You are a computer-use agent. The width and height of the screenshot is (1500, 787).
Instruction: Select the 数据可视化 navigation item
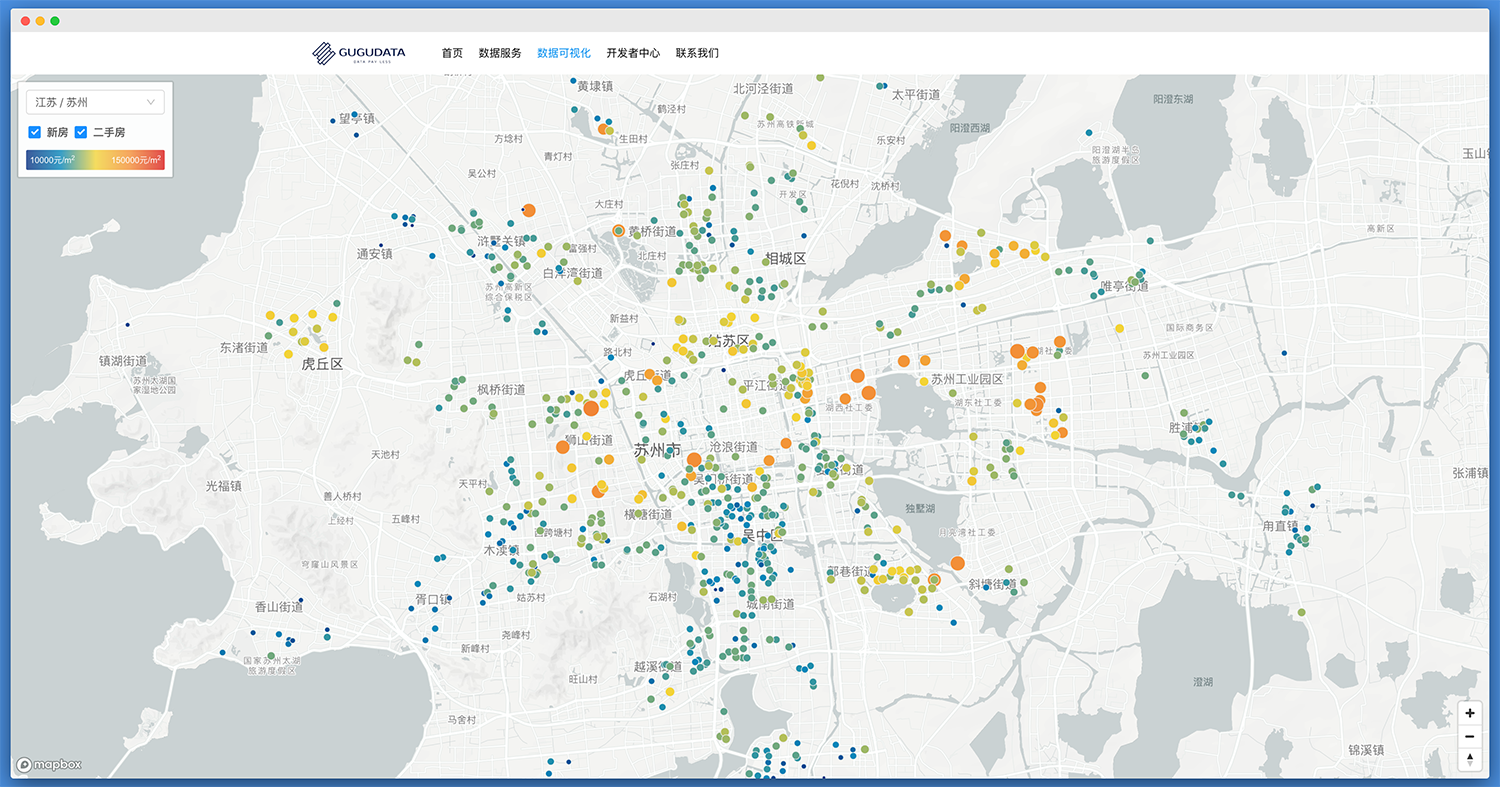pos(563,53)
